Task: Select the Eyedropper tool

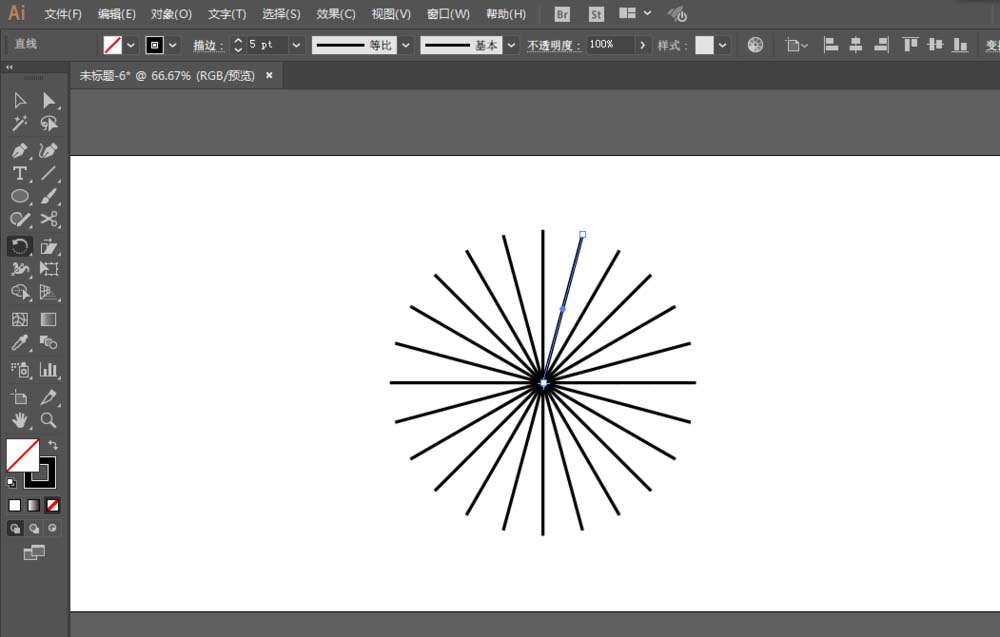Action: click(x=20, y=343)
